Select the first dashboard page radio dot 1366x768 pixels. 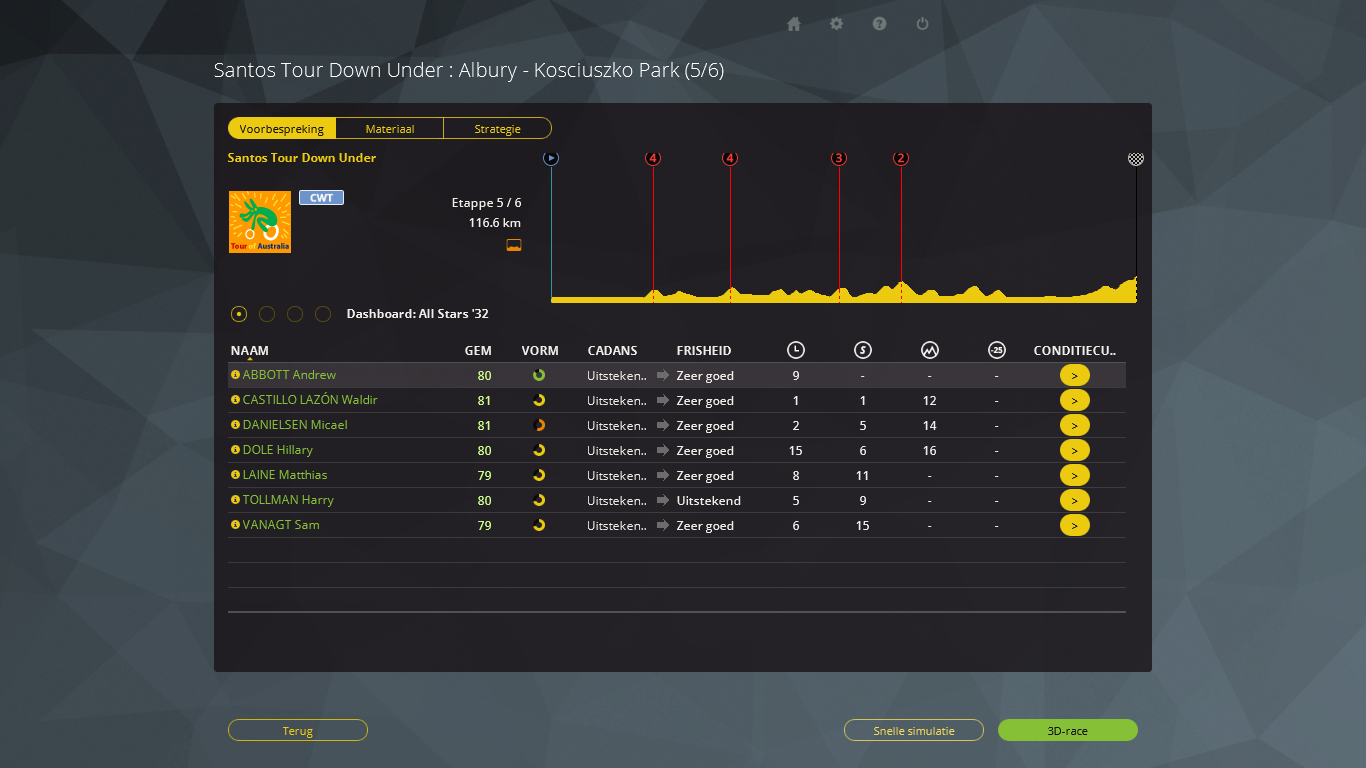coord(239,314)
